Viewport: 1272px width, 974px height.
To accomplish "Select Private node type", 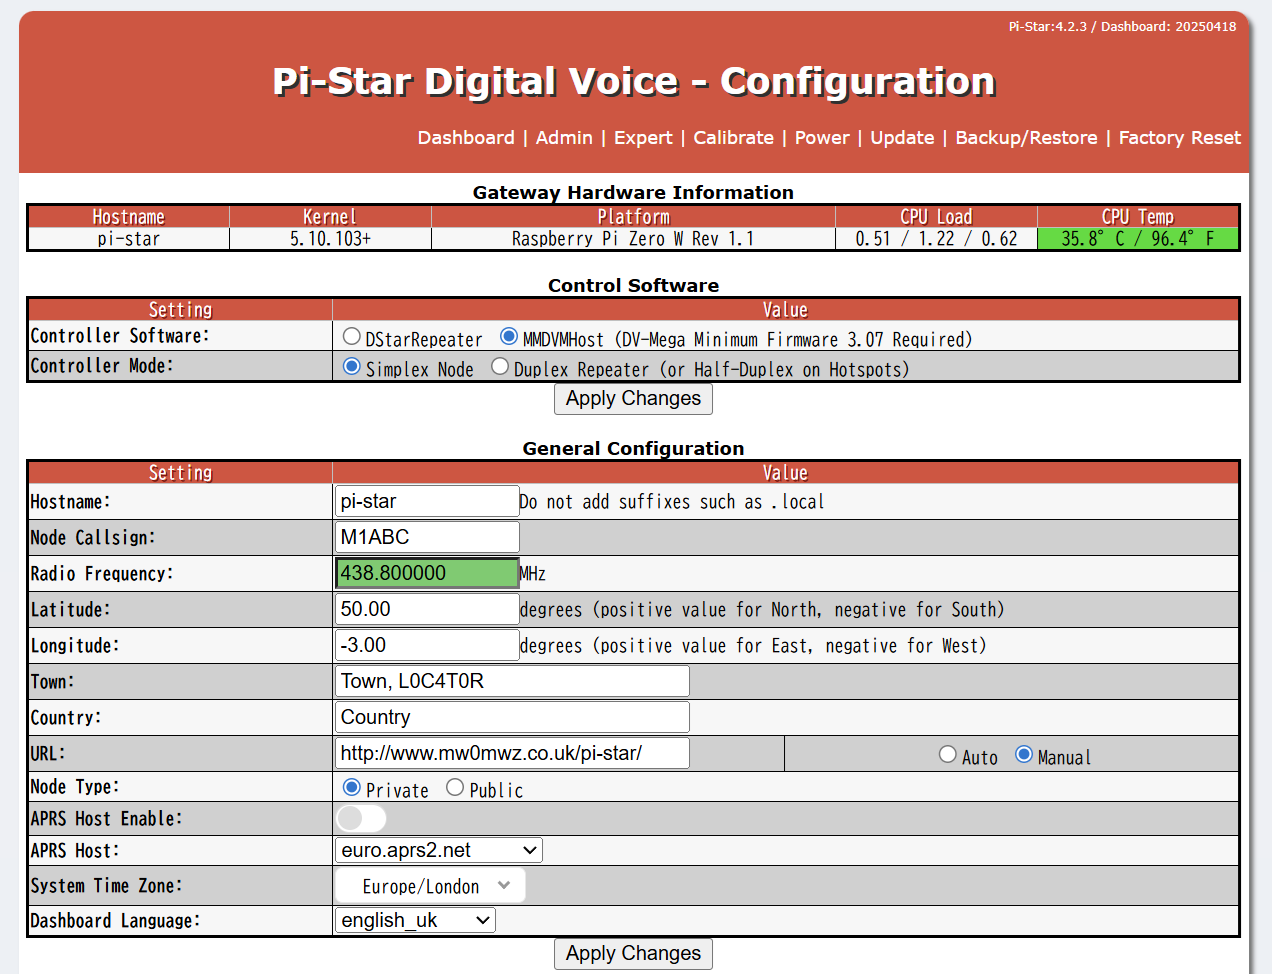I will 351,787.
